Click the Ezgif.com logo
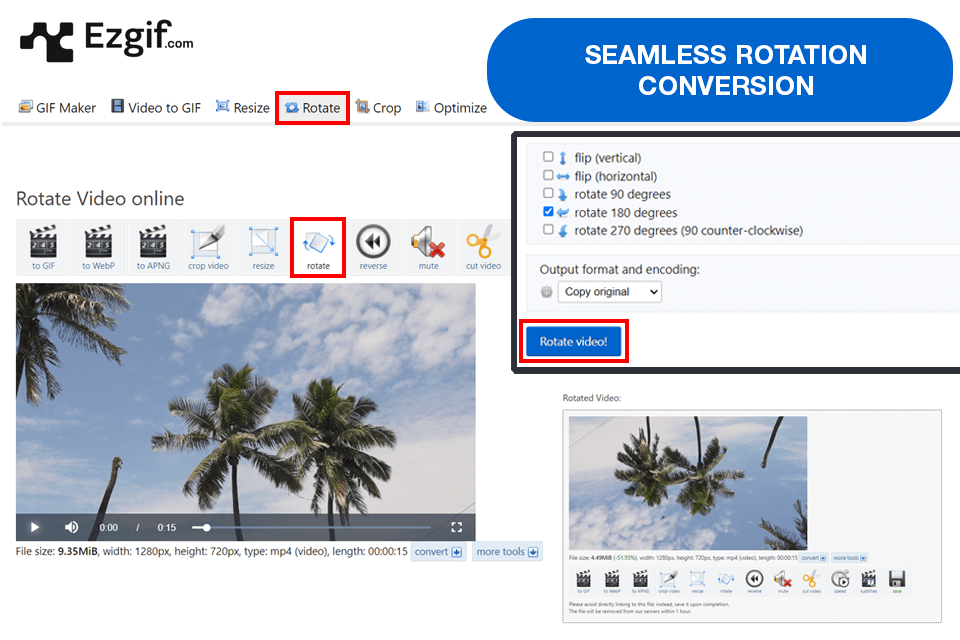The width and height of the screenshot is (960, 640). click(107, 40)
